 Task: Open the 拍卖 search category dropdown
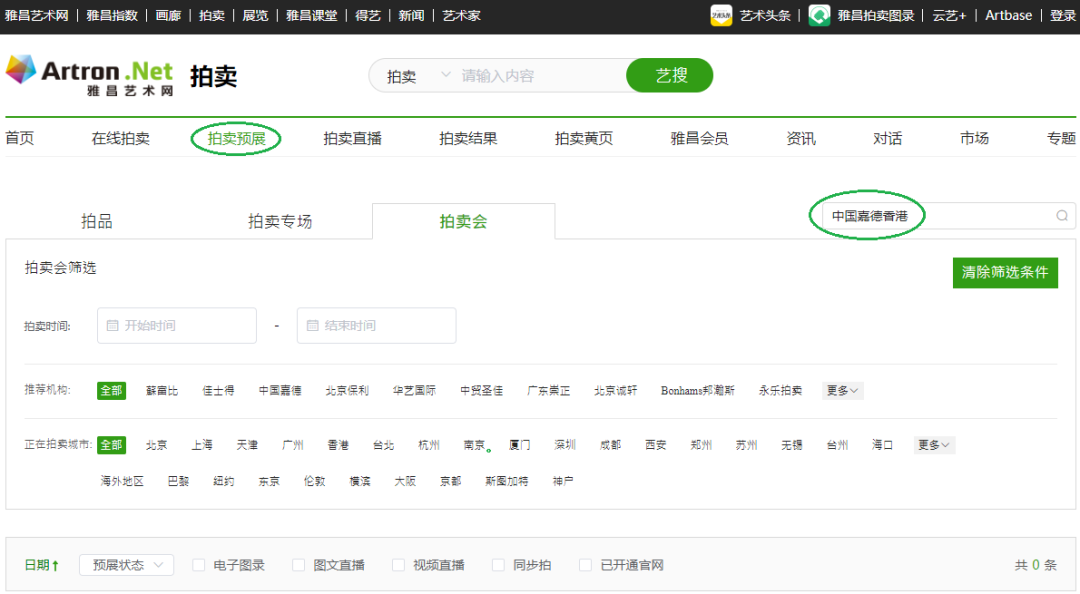point(419,76)
